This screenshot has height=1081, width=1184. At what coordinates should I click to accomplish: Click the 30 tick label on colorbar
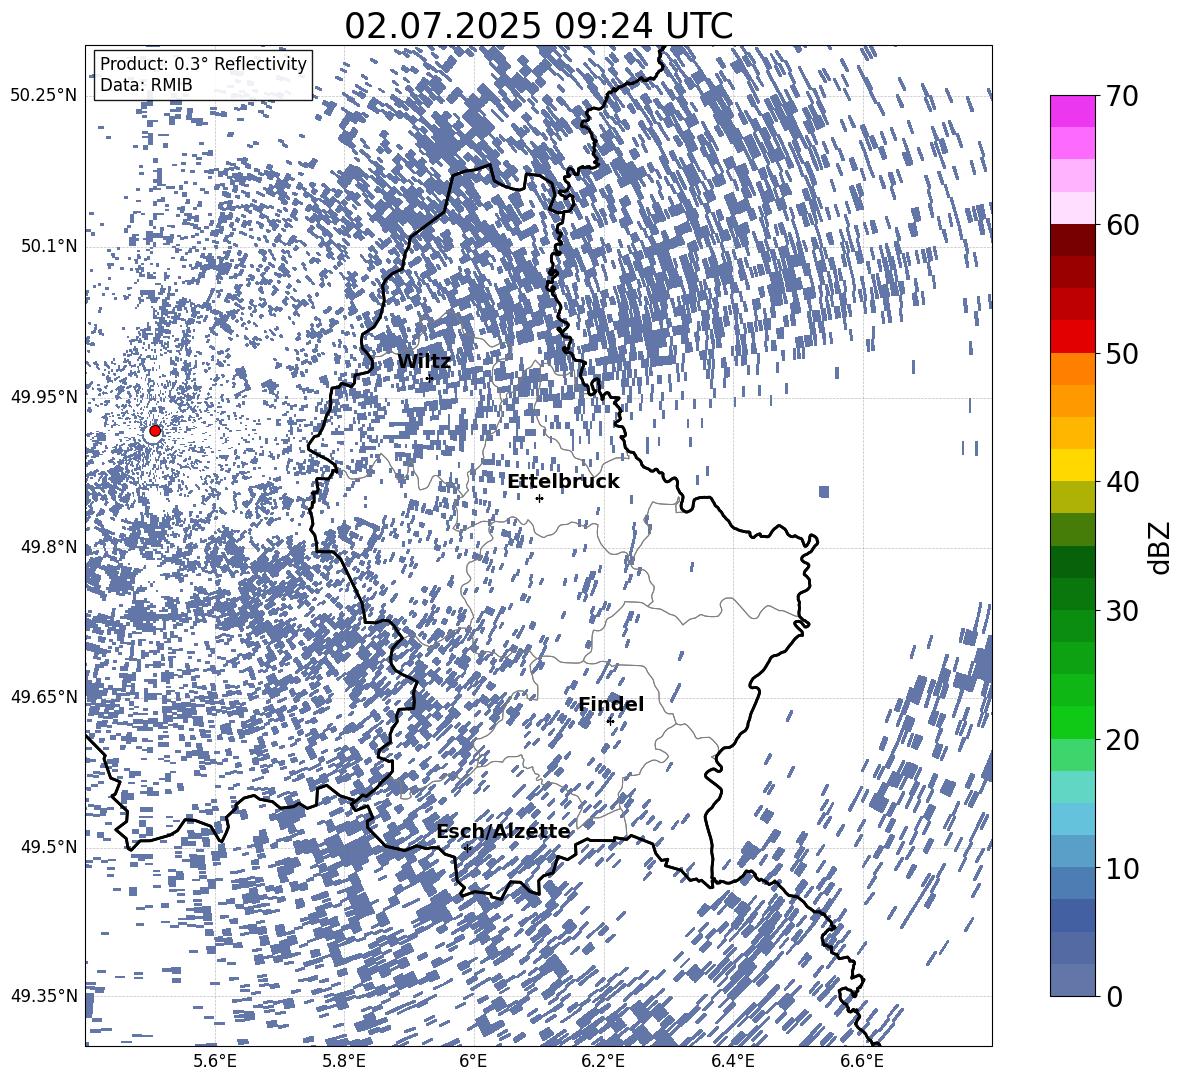[x=1122, y=610]
